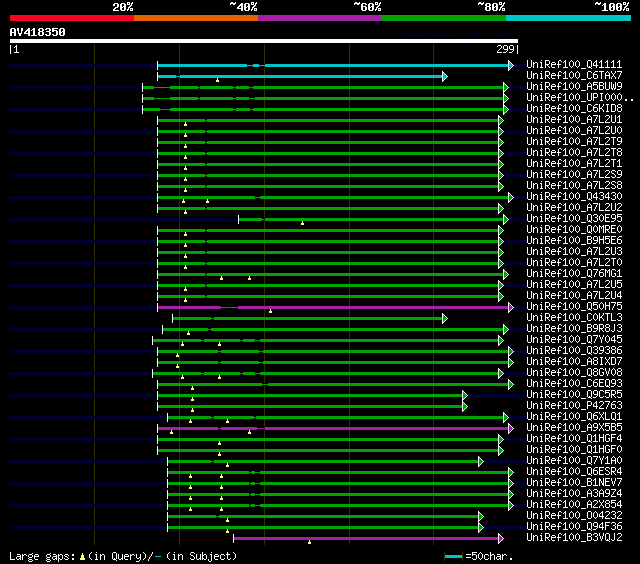Image resolution: width=640 pixels, height=564 pixels.
Task: Click the UniRef100_Q7Y045 label
Action: 574,340
